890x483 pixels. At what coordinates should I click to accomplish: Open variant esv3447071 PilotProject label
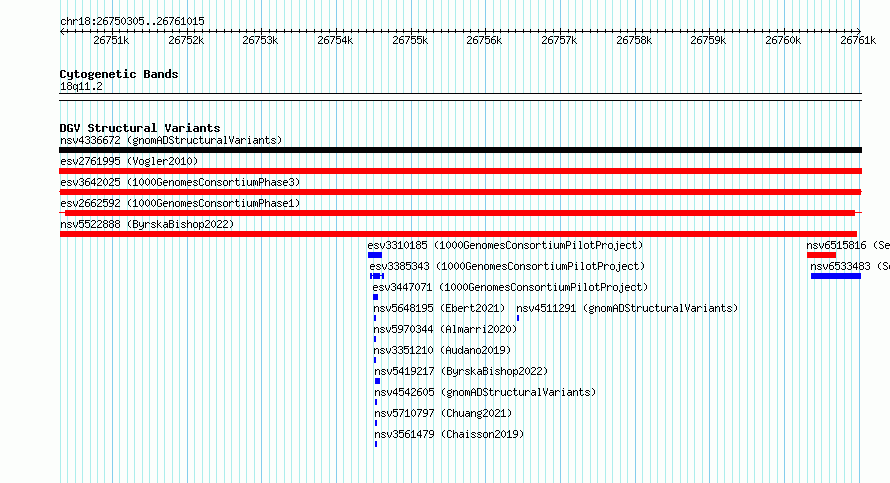pos(510,287)
